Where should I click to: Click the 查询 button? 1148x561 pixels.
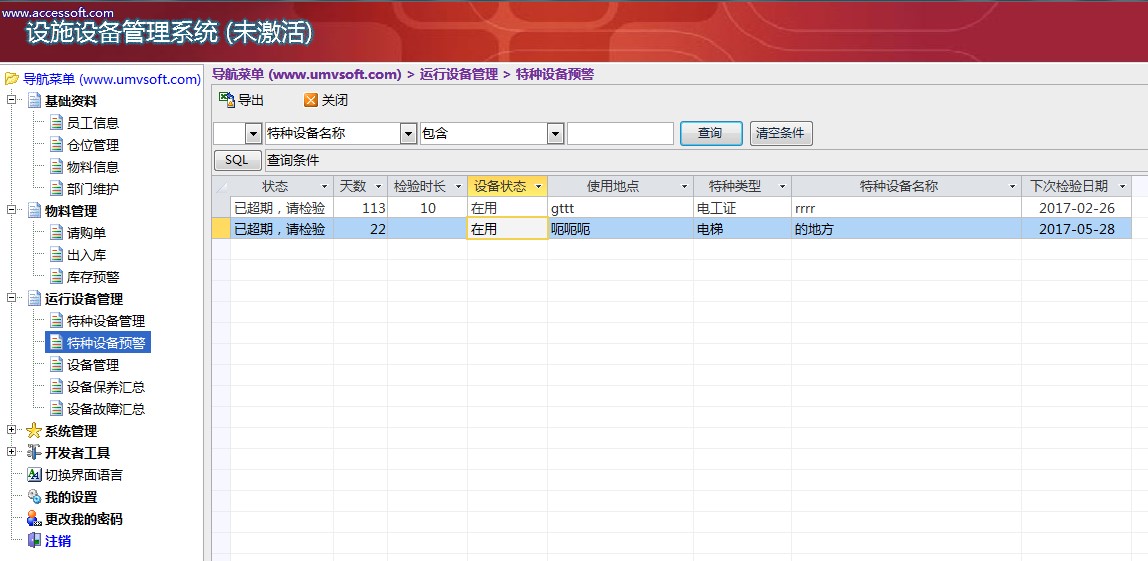coord(711,133)
